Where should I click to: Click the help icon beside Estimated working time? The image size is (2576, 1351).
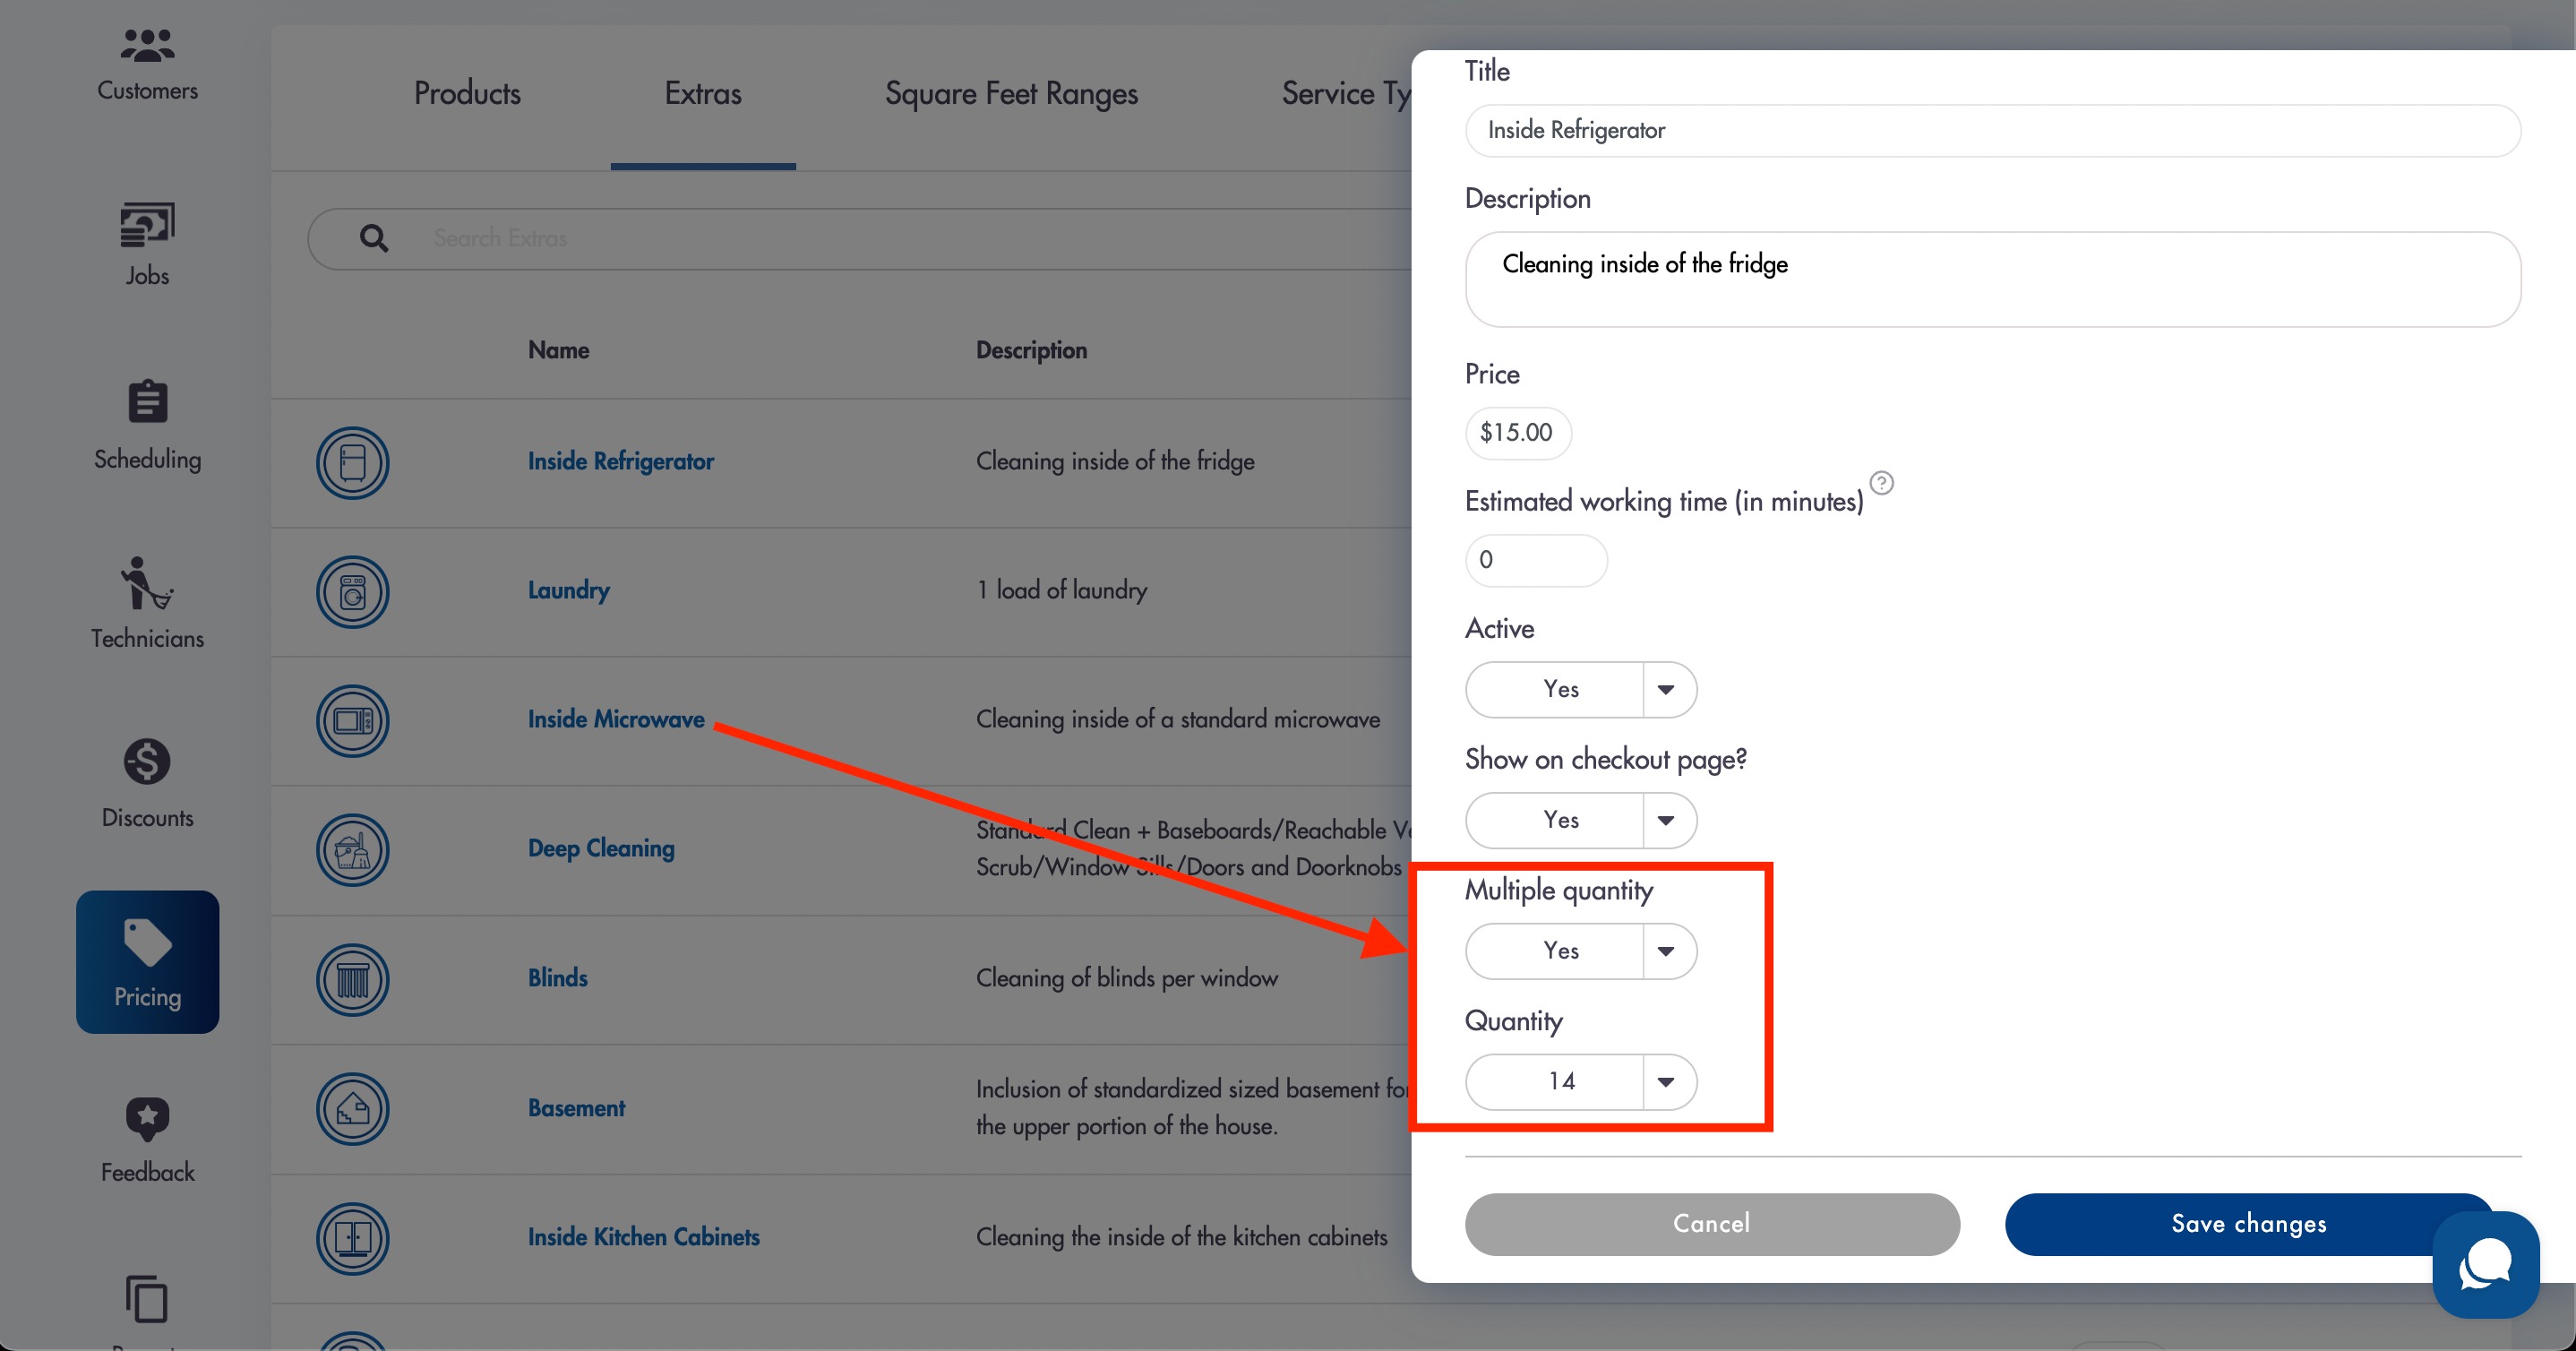click(1881, 484)
